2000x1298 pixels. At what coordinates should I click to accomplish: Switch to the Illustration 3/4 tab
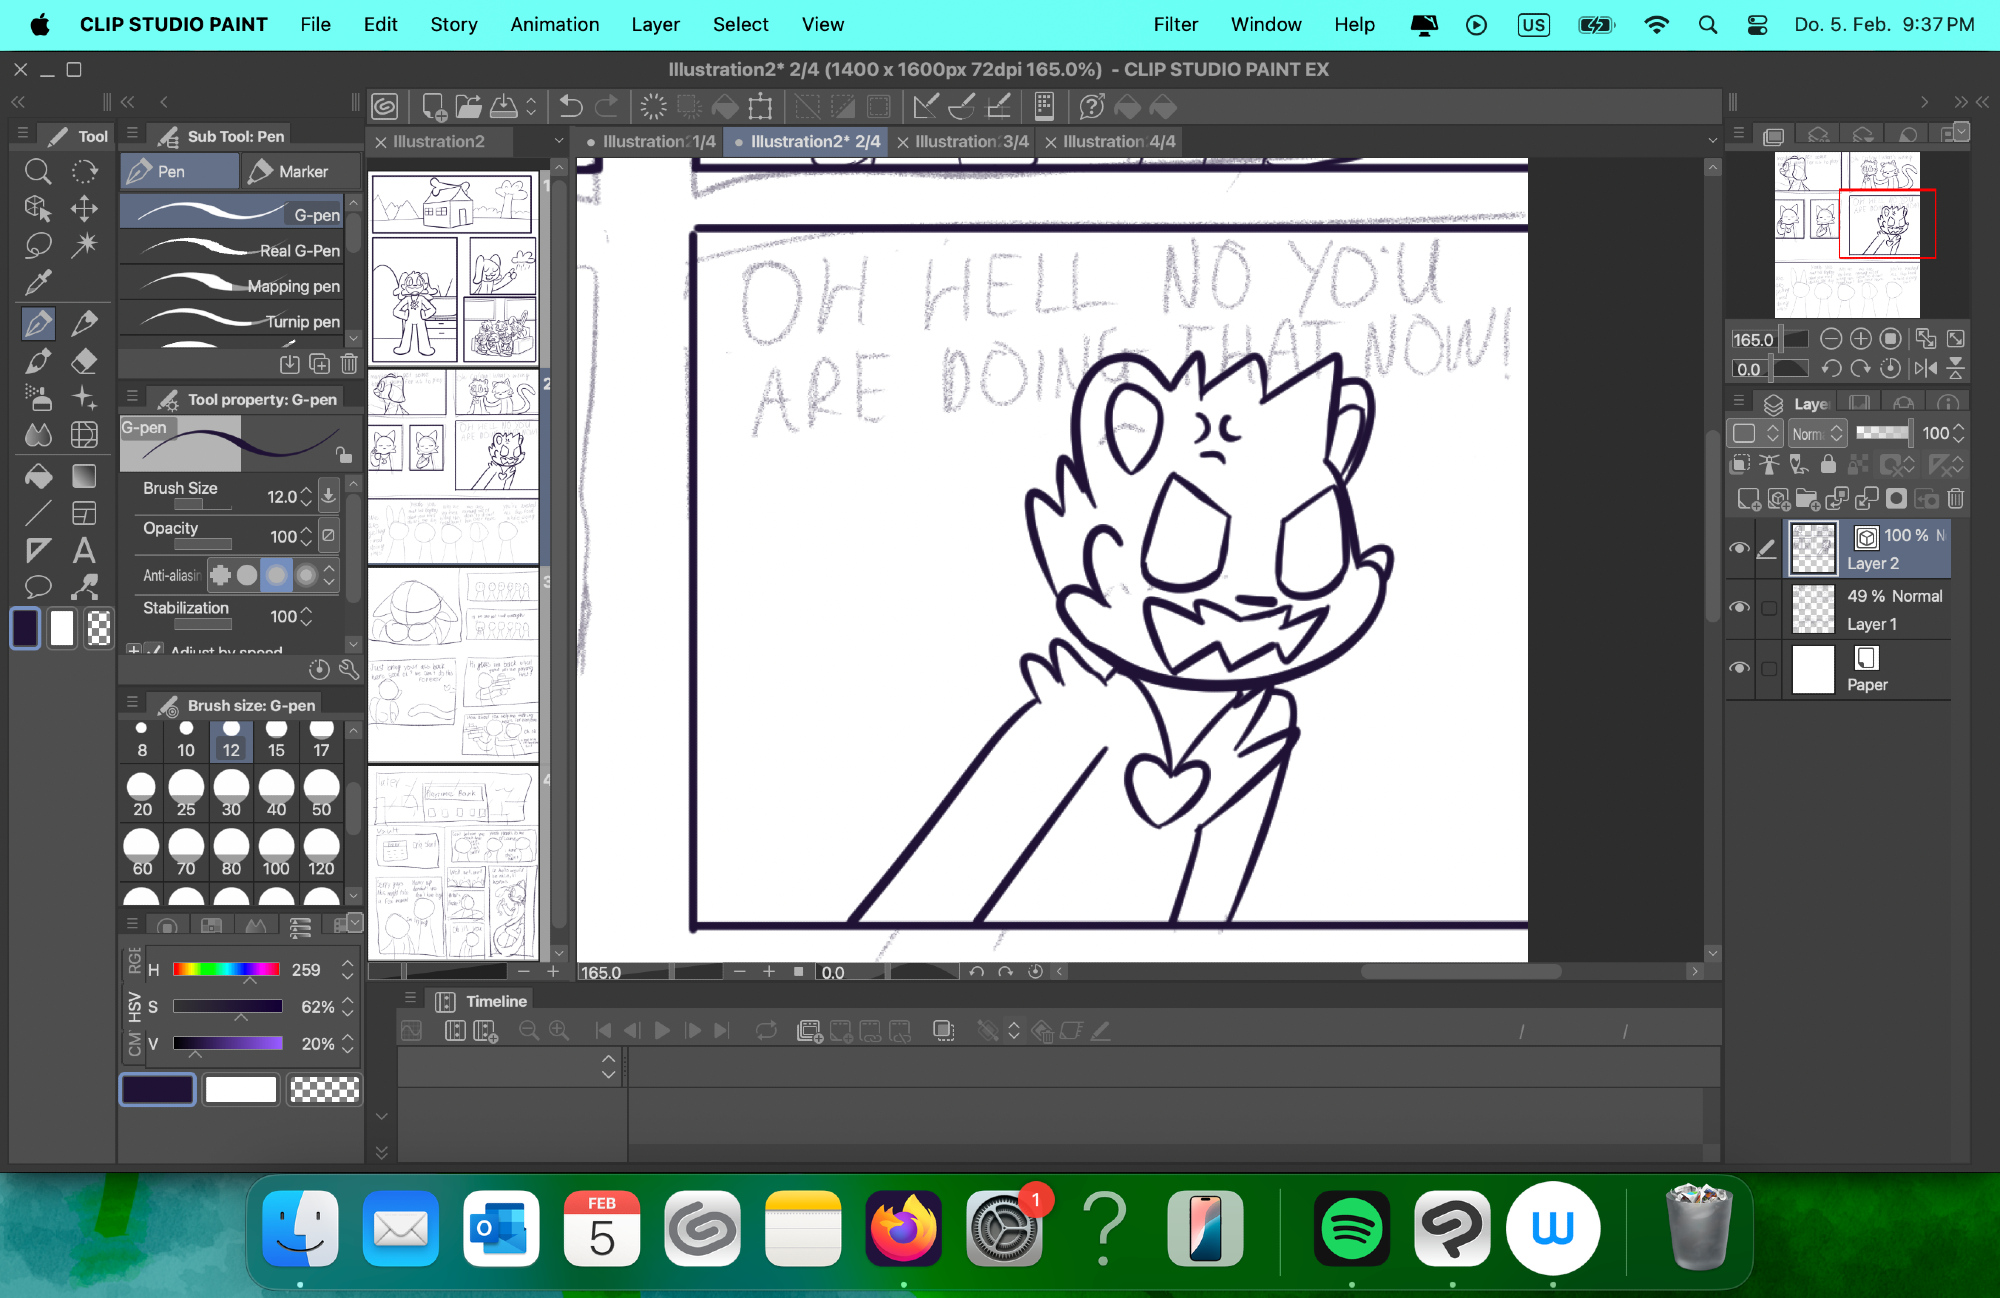pyautogui.click(x=971, y=142)
